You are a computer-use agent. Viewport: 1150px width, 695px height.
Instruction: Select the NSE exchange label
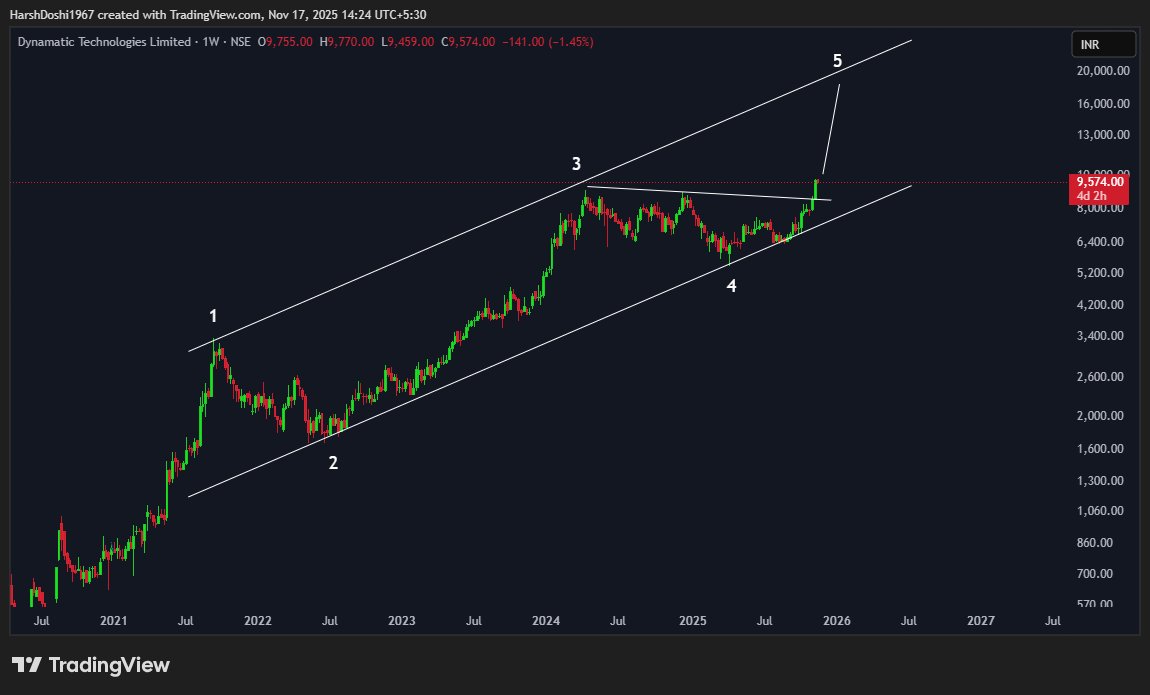[241, 42]
